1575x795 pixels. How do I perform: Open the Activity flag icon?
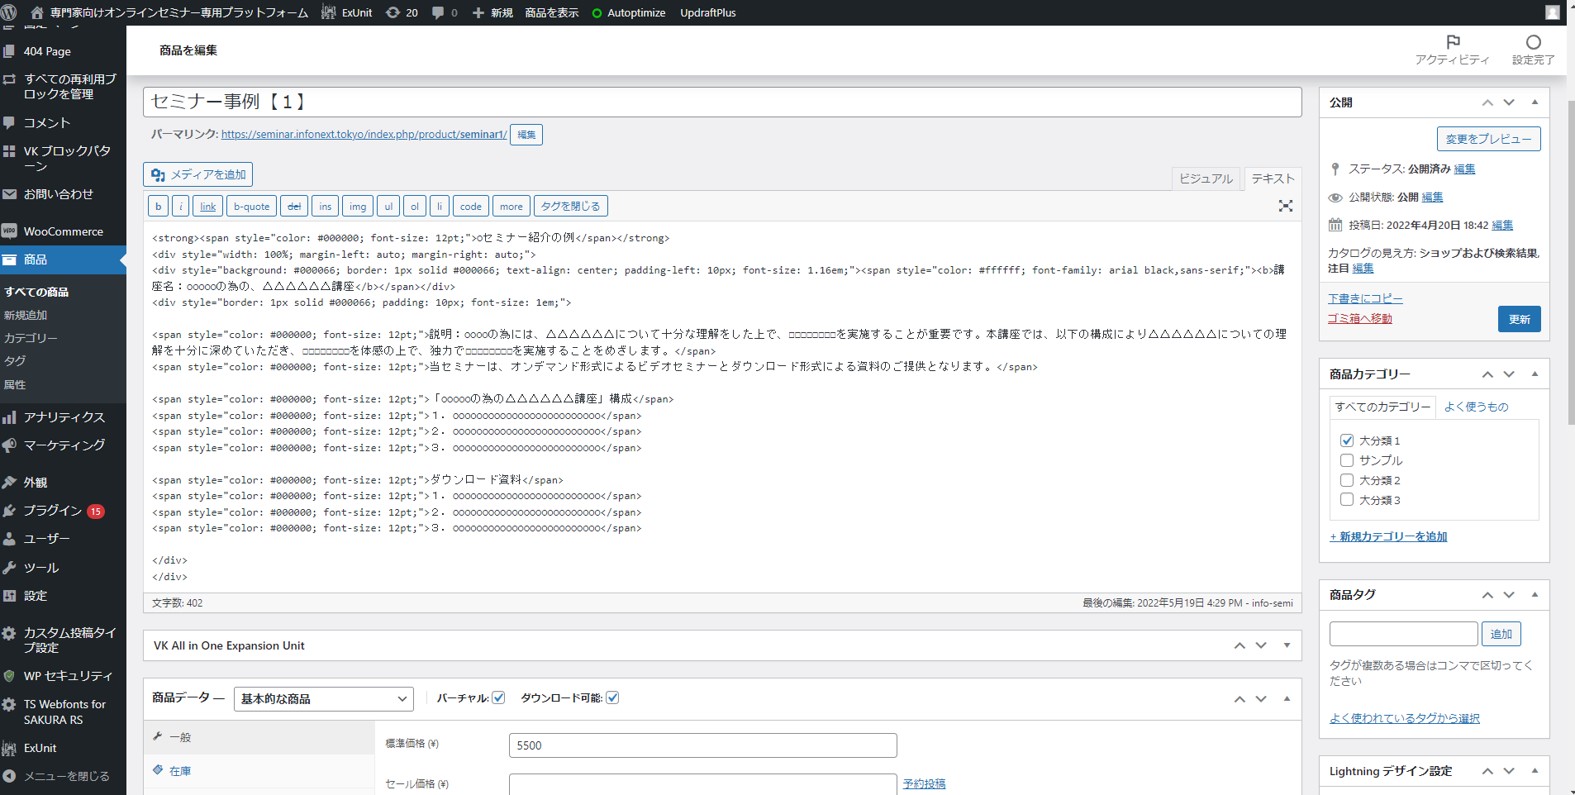[x=1452, y=42]
